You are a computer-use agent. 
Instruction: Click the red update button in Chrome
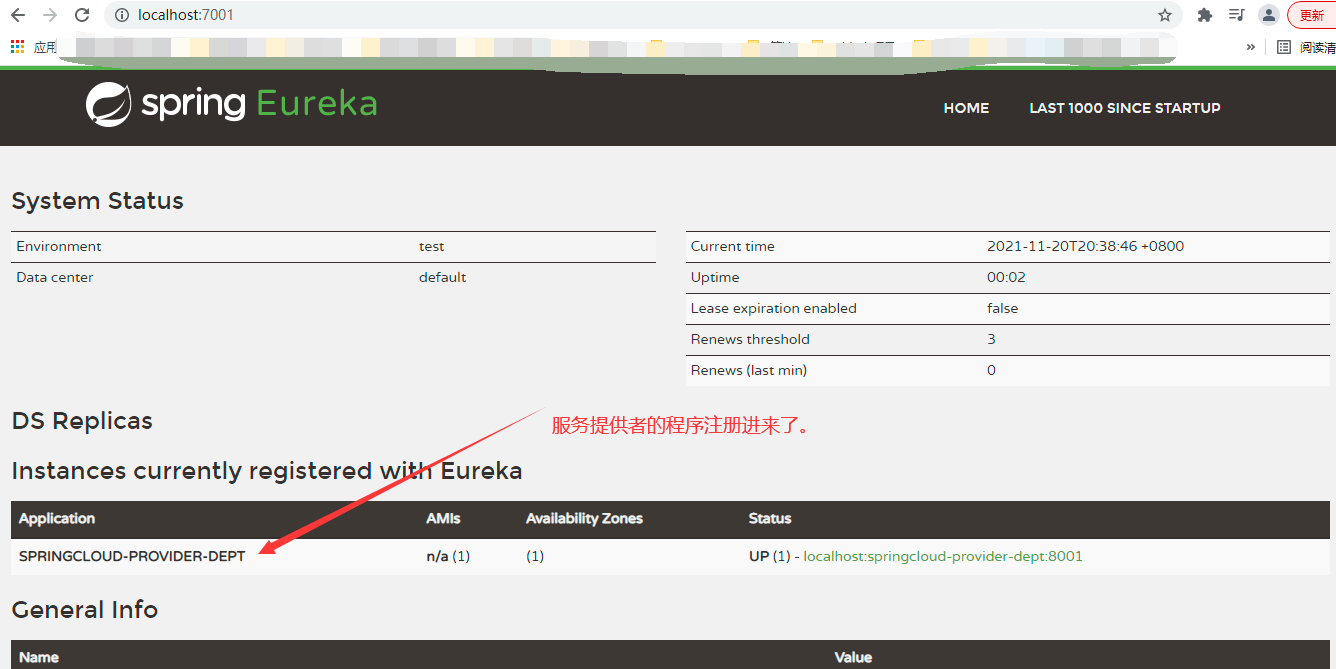(1312, 15)
